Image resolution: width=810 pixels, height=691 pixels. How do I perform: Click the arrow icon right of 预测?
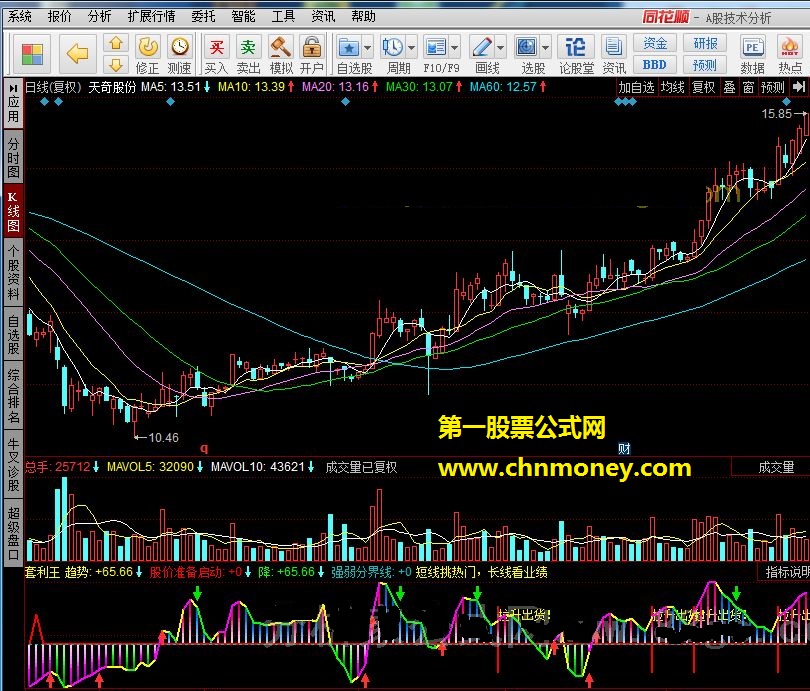point(799,87)
